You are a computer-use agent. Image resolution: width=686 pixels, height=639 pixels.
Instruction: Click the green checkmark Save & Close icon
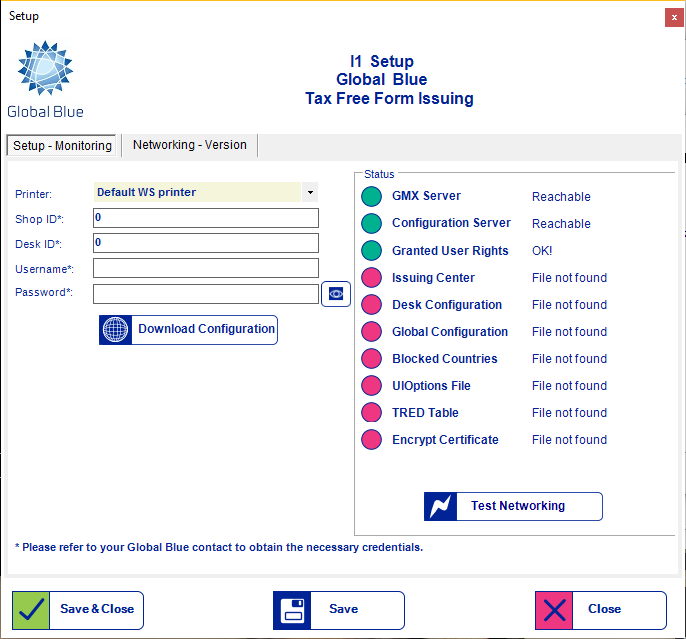coord(31,610)
